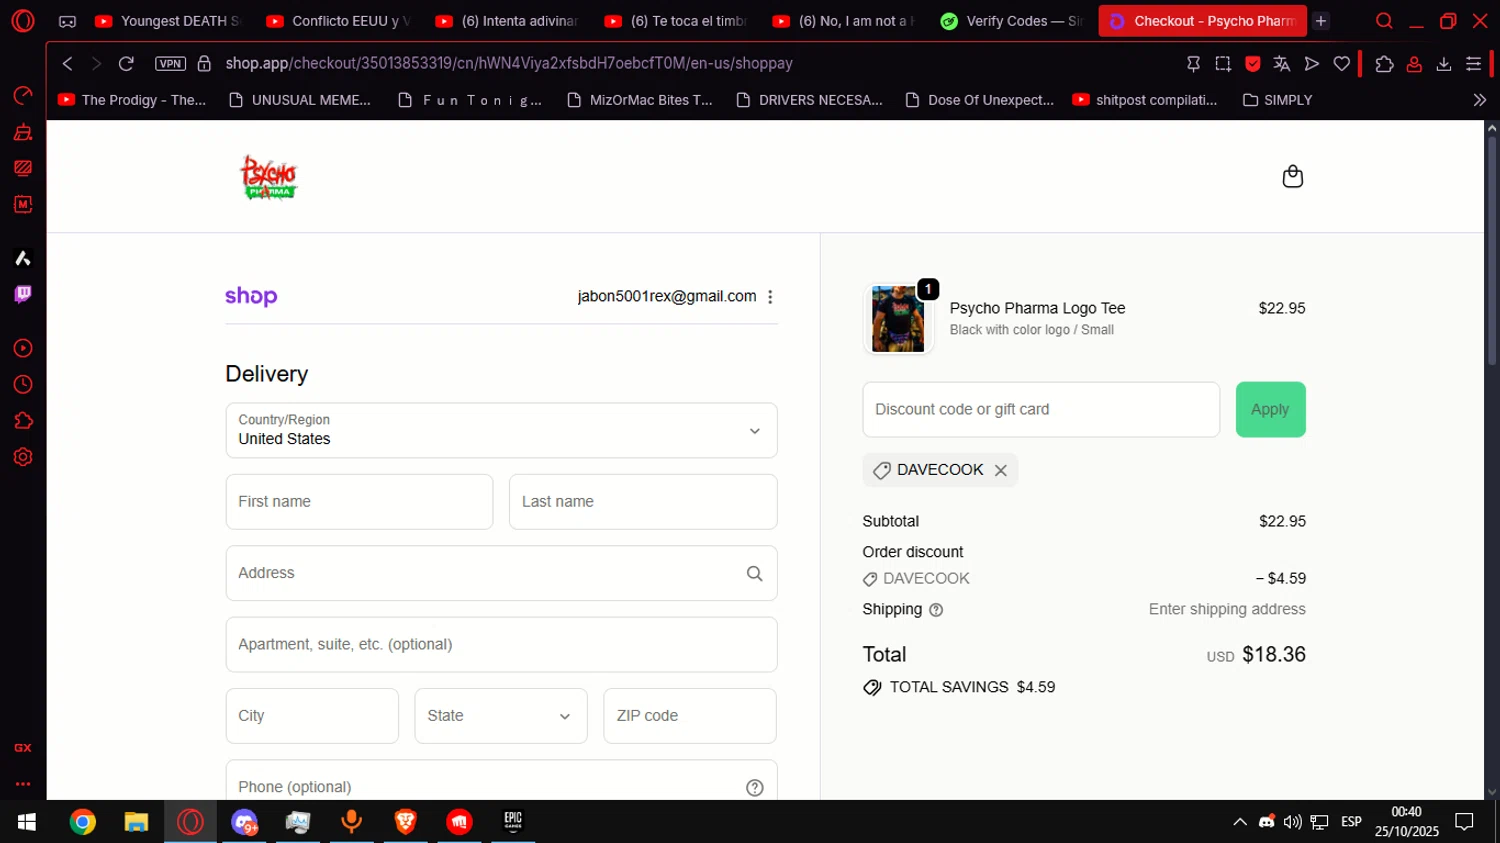Focus Apartment, suite optional field
Viewport: 1500px width, 843px height.
(x=501, y=645)
